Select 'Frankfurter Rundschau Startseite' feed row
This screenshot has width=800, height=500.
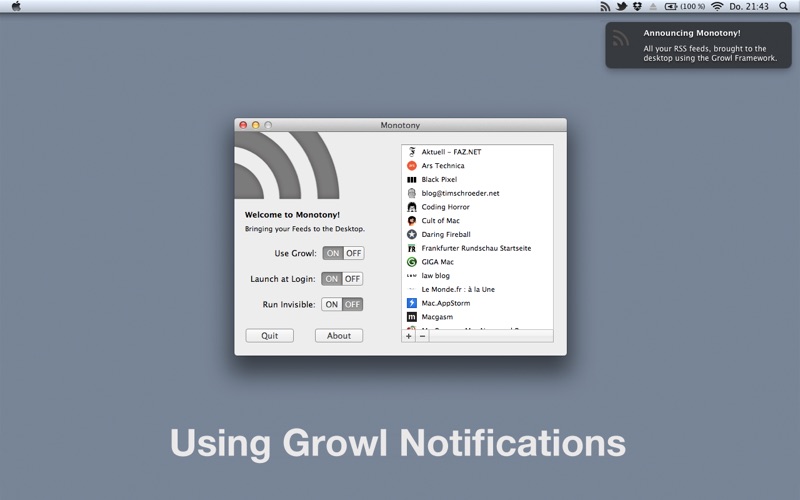point(477,248)
